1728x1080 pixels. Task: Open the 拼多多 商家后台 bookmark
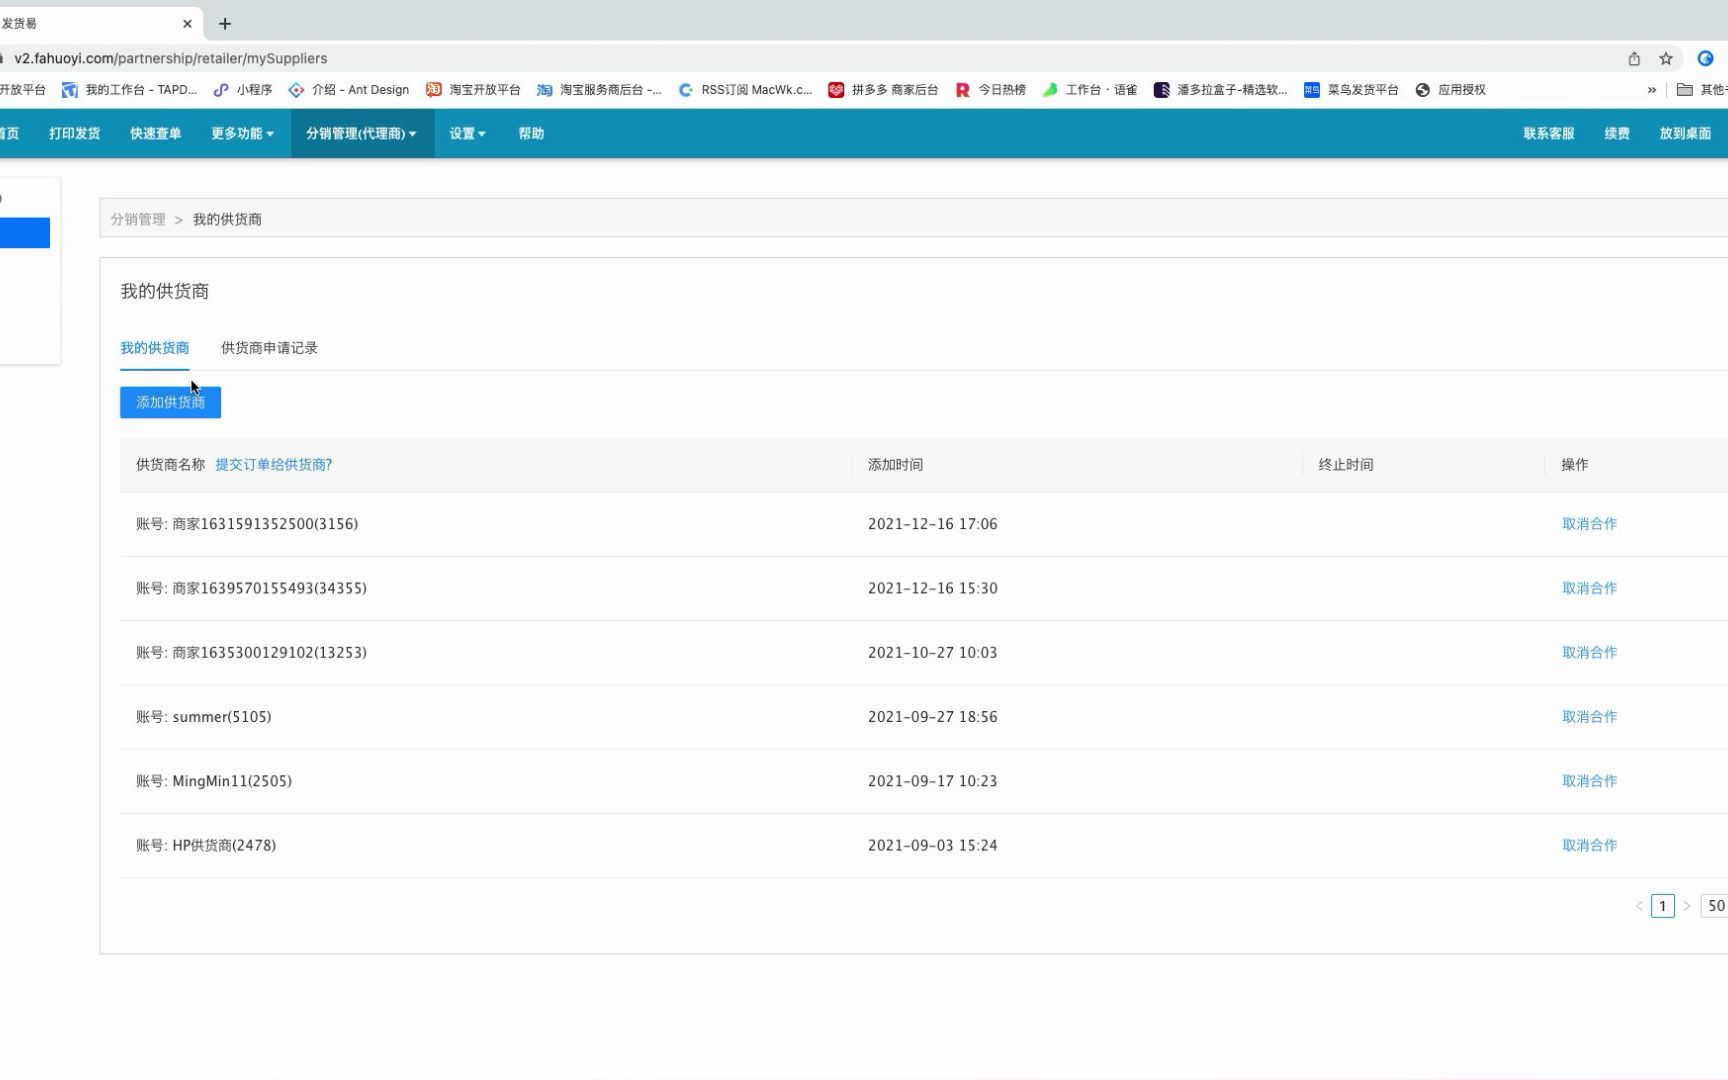tap(883, 89)
